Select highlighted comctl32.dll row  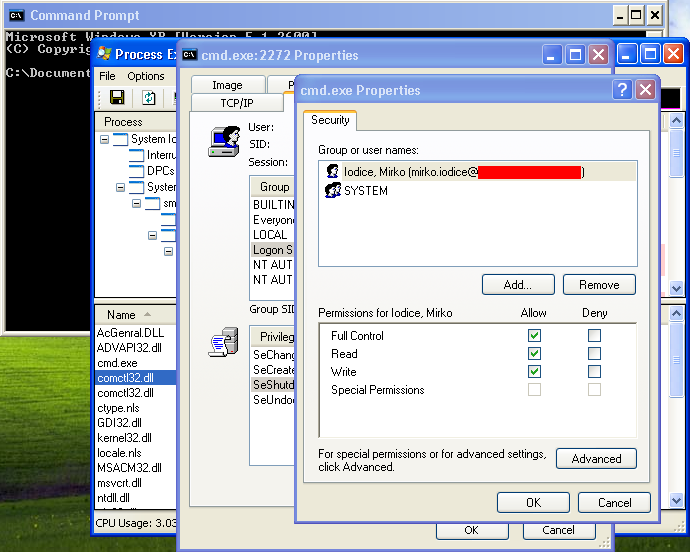click(136, 378)
